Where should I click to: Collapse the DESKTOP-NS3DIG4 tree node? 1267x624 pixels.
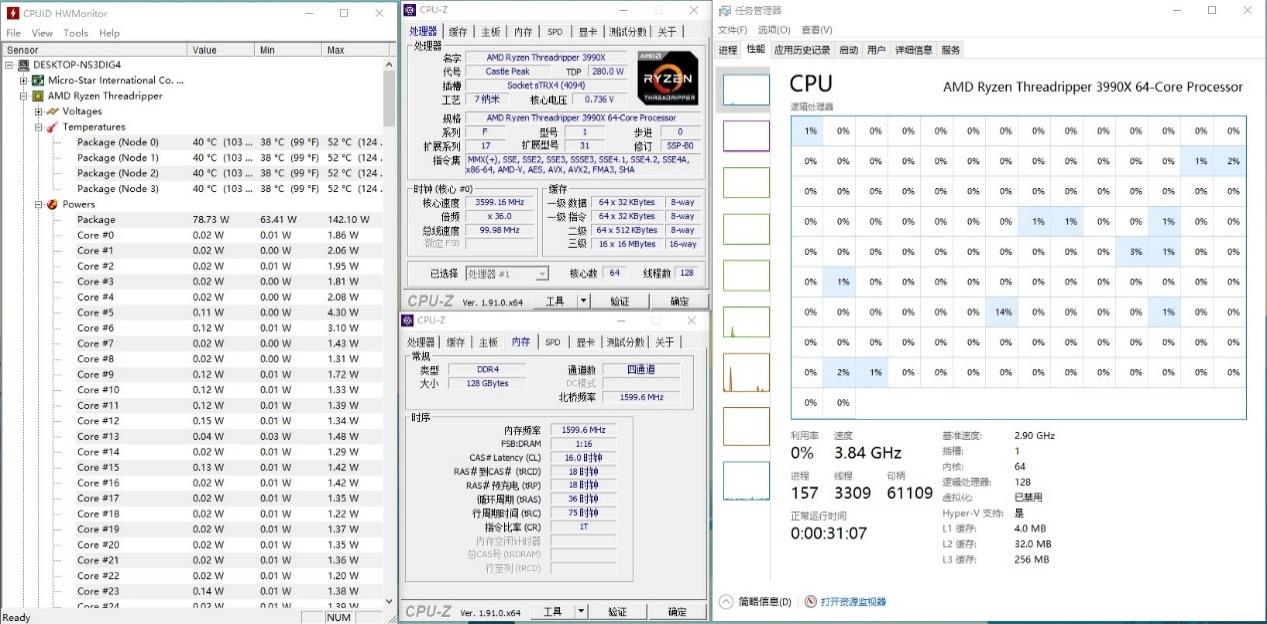click(x=9, y=65)
